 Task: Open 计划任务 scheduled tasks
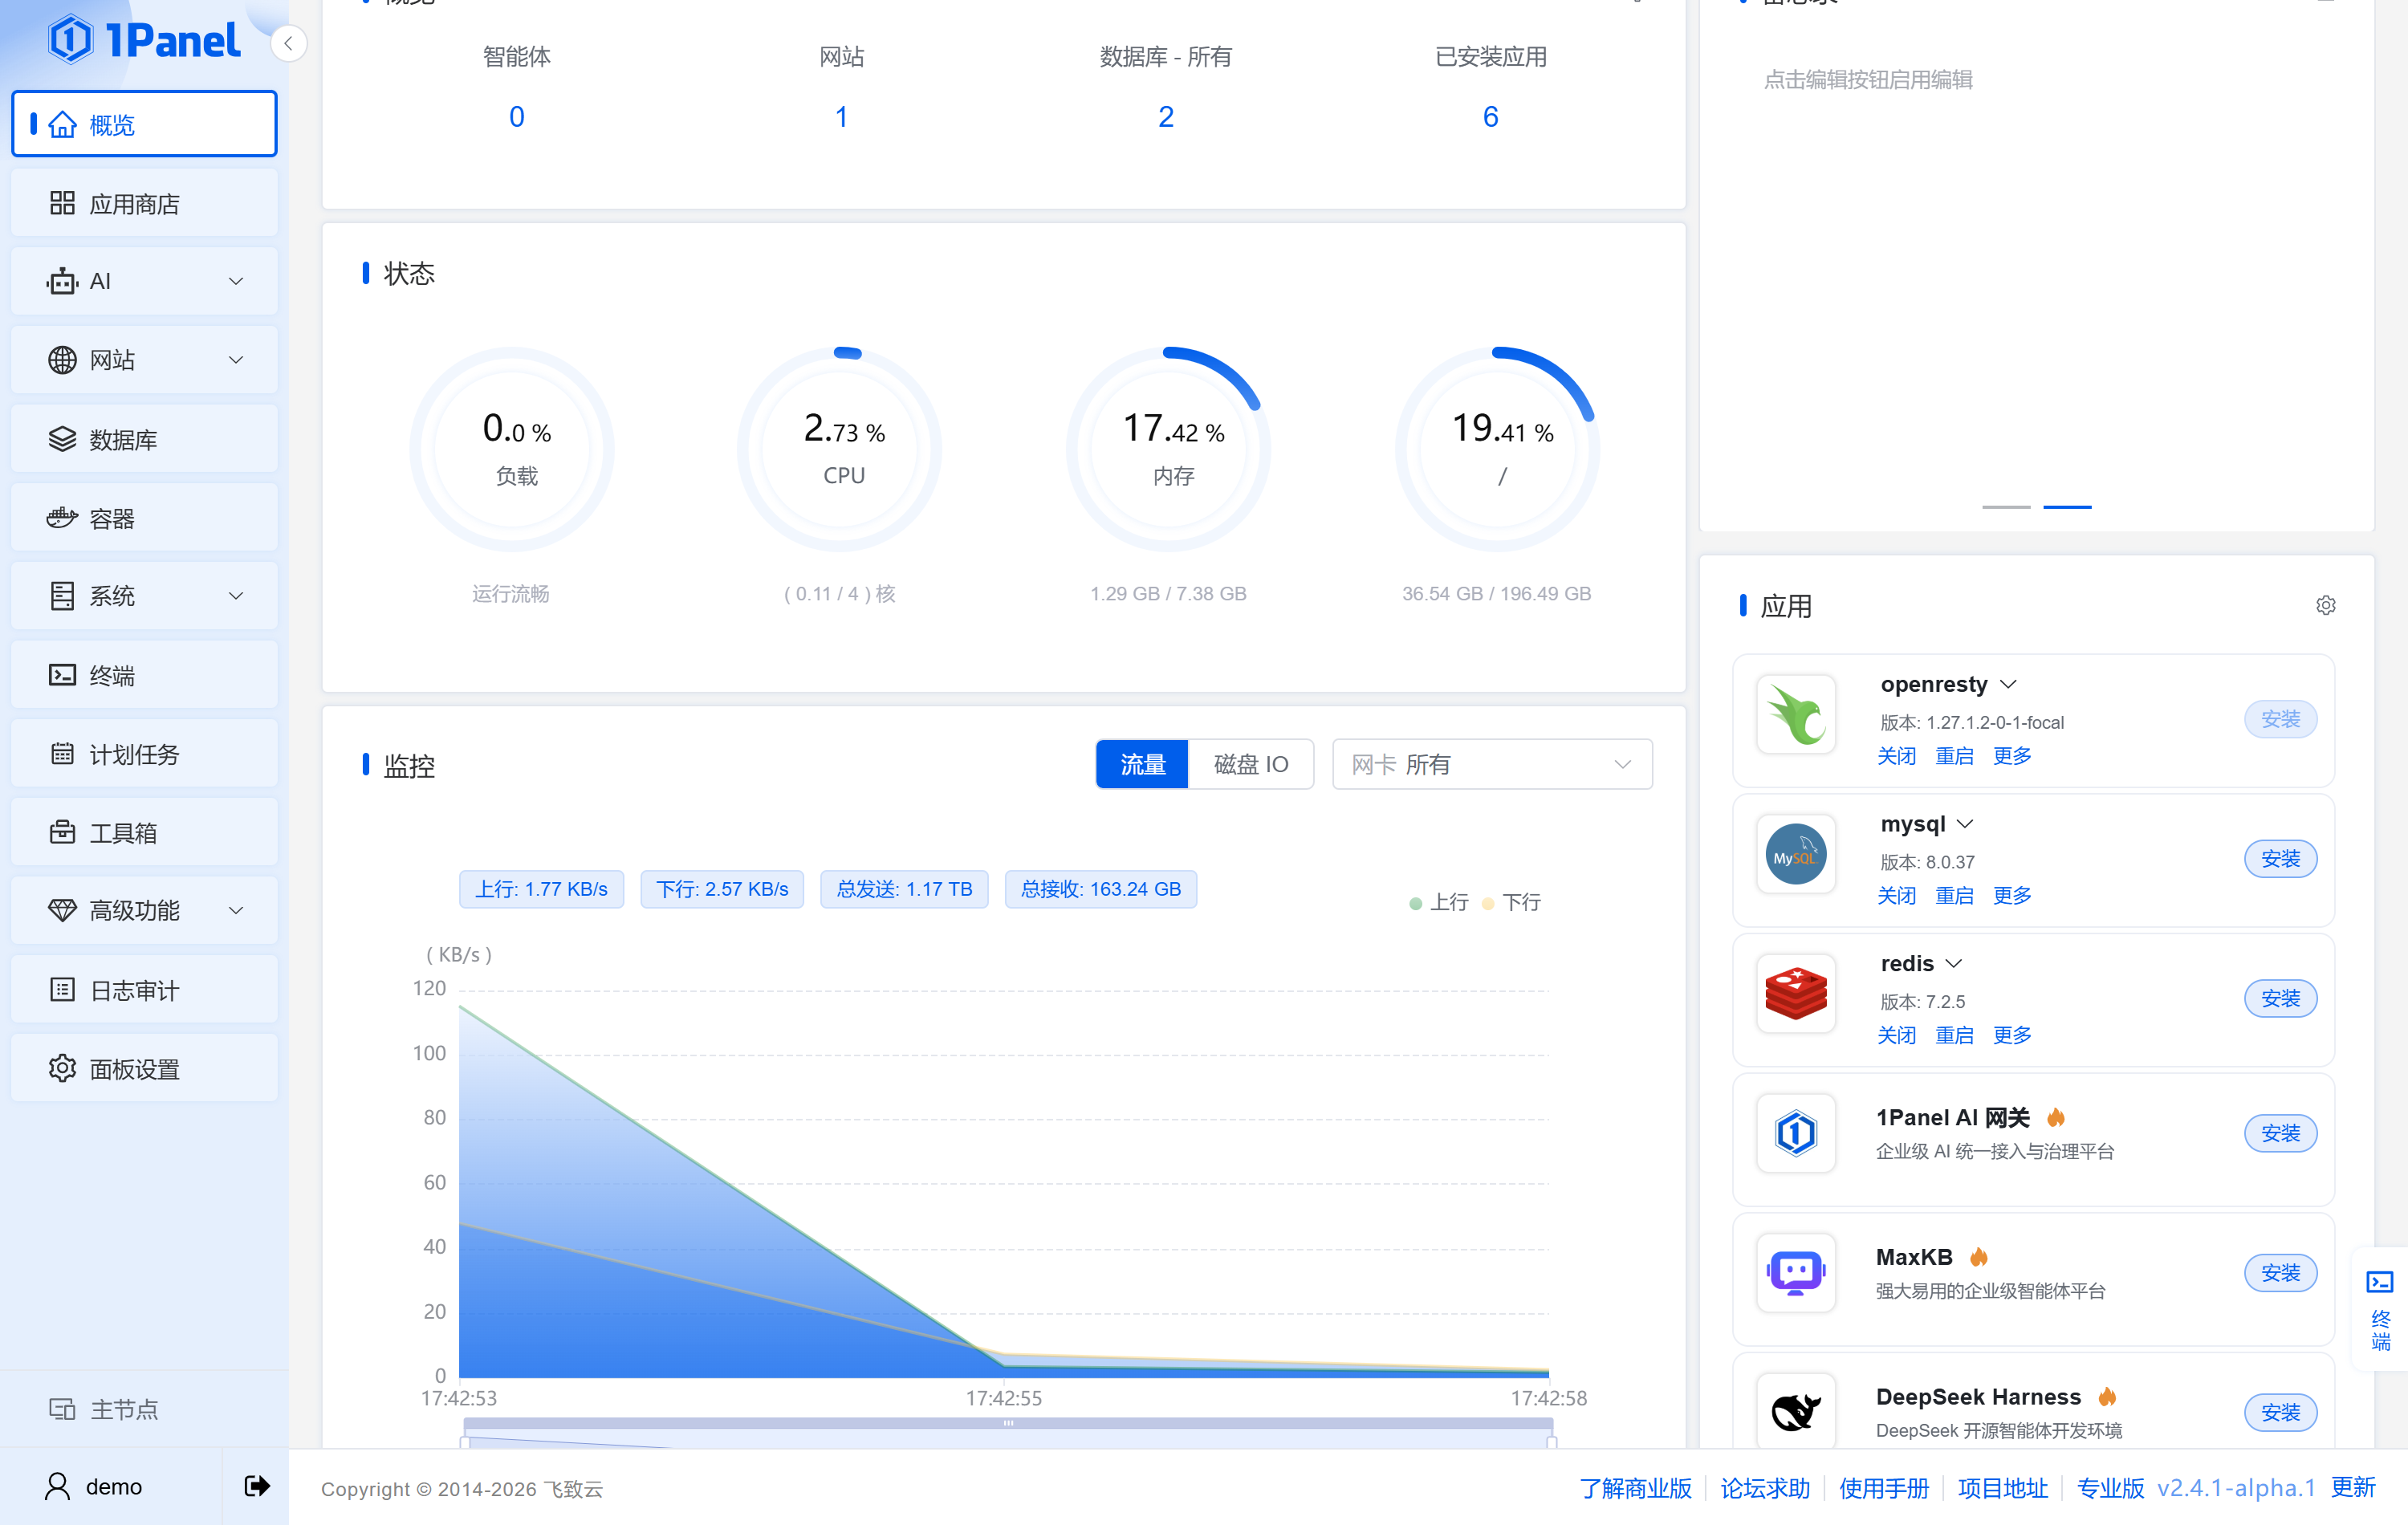144,754
